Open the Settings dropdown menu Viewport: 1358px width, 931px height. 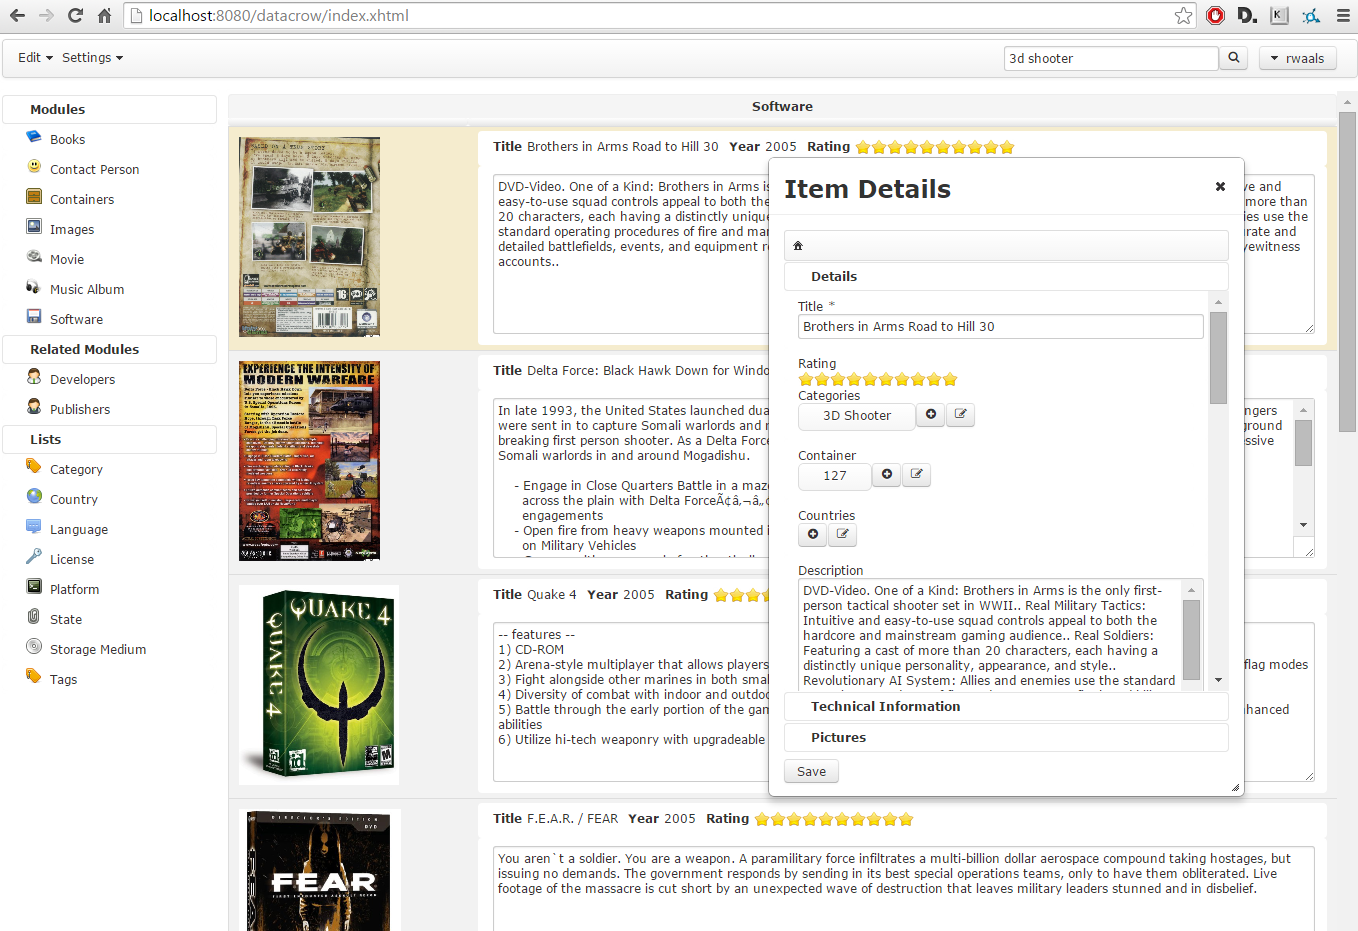(x=92, y=58)
